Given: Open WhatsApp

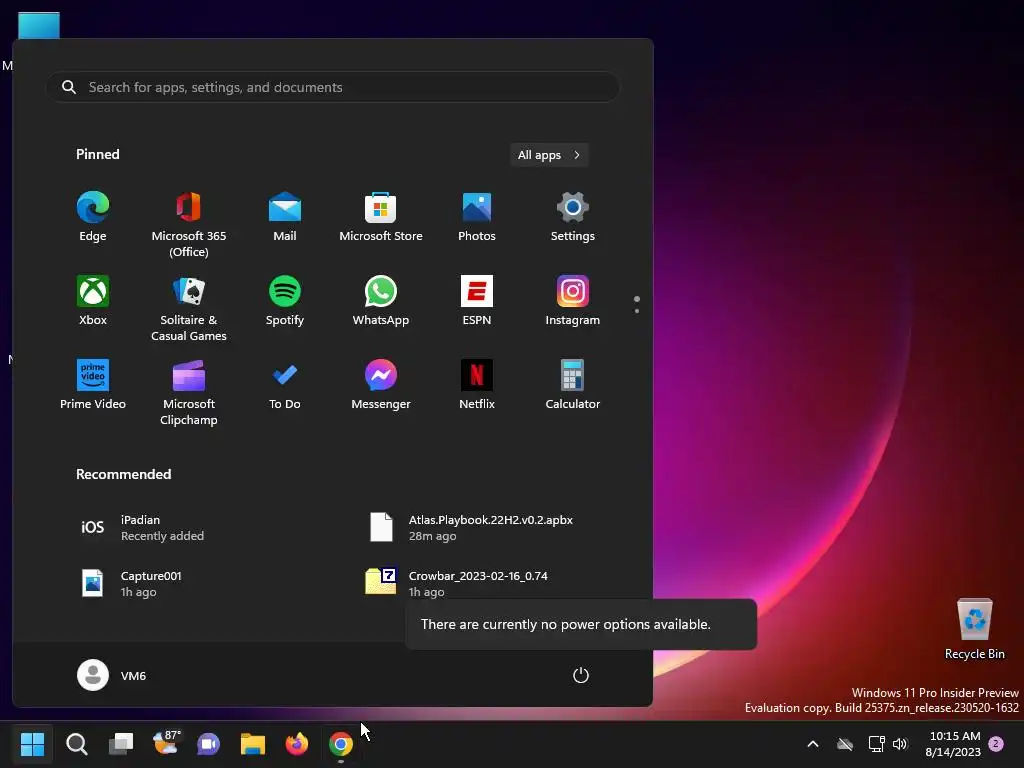Looking at the screenshot, I should click(x=381, y=301).
